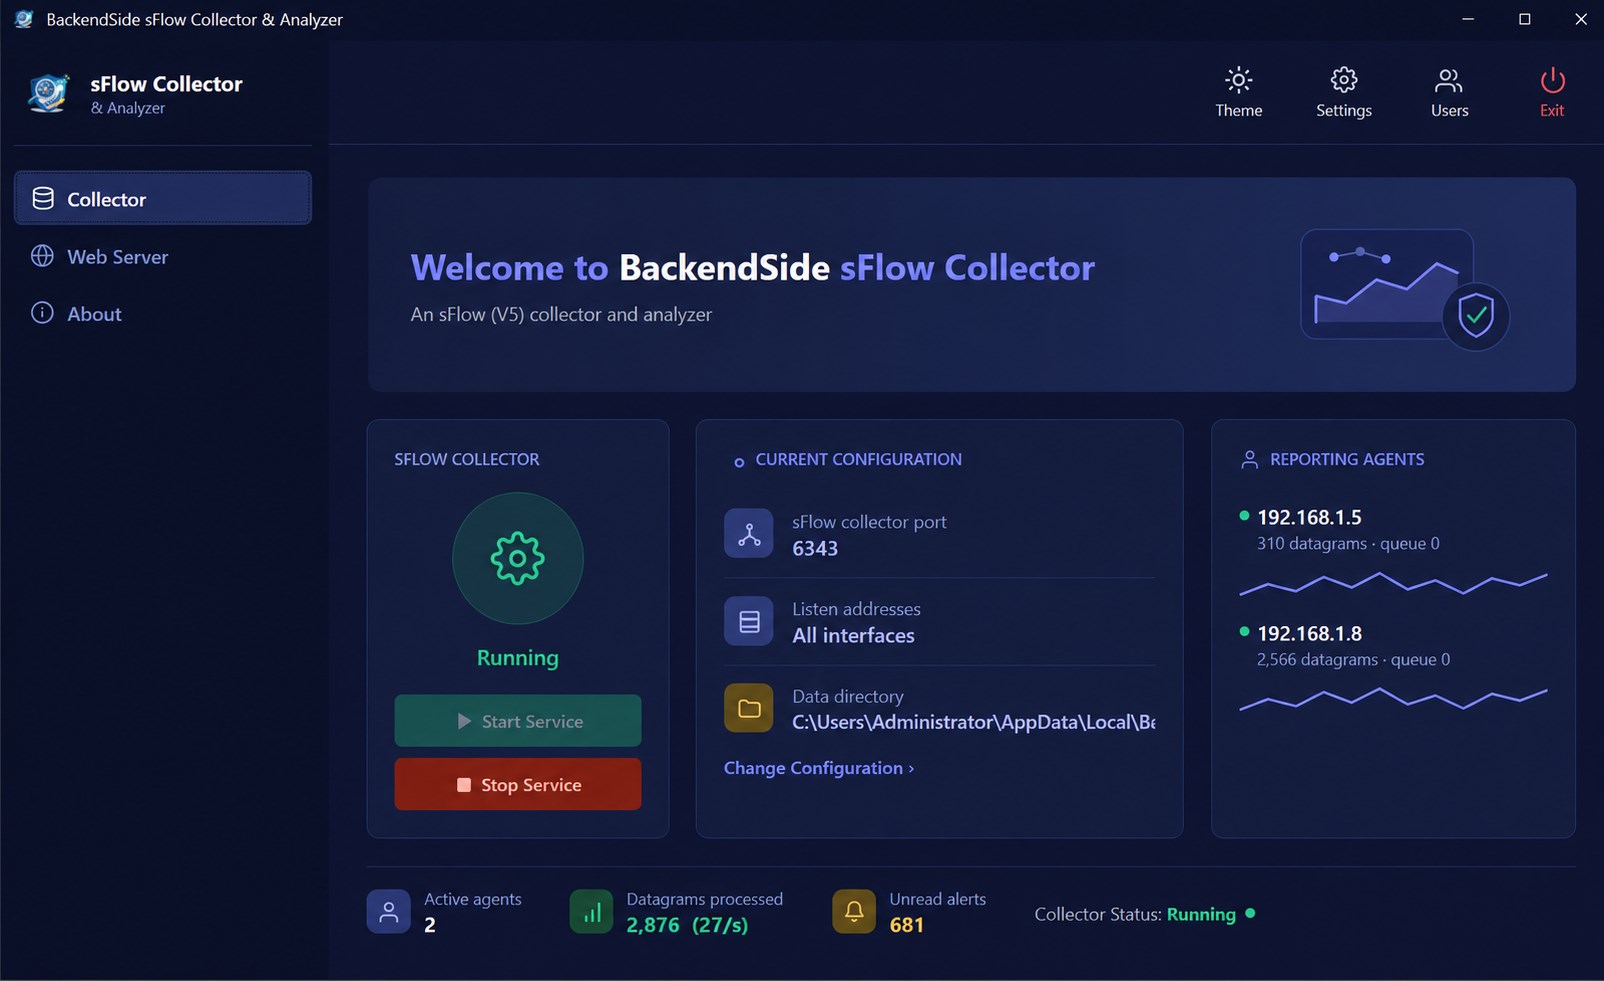Click the sparkline chart for agent 192.168.1.5
This screenshot has width=1604, height=981.
click(1393, 583)
